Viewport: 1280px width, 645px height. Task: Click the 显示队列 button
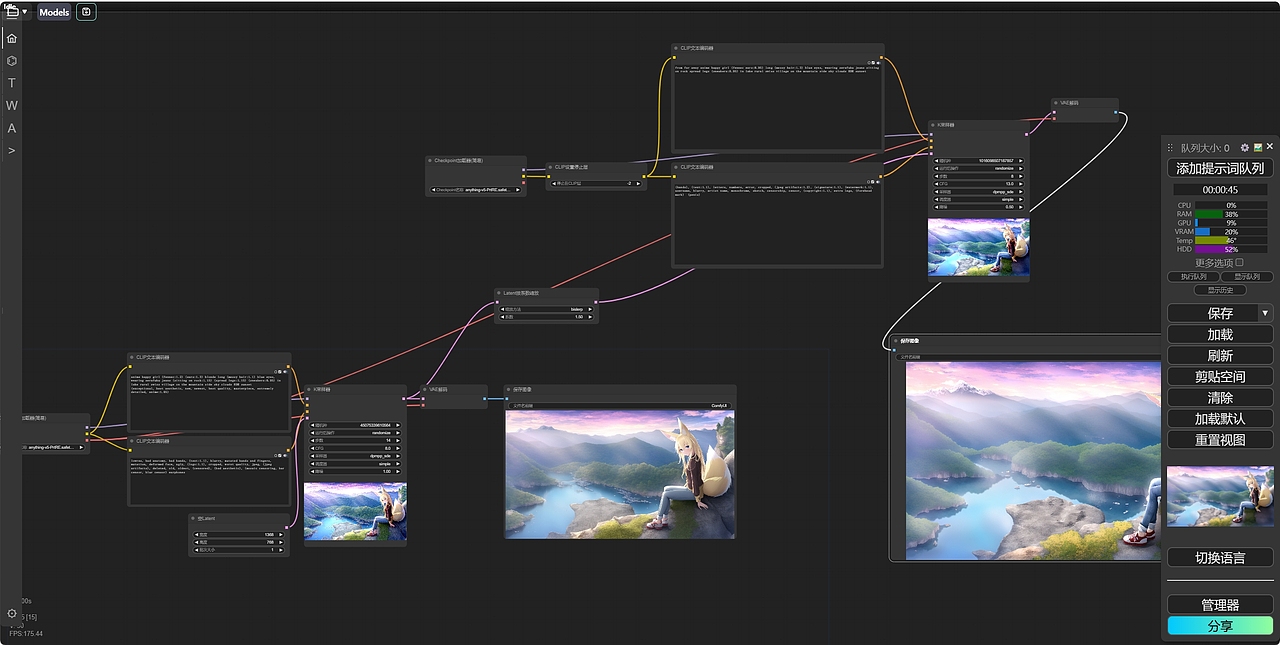pyautogui.click(x=1247, y=276)
